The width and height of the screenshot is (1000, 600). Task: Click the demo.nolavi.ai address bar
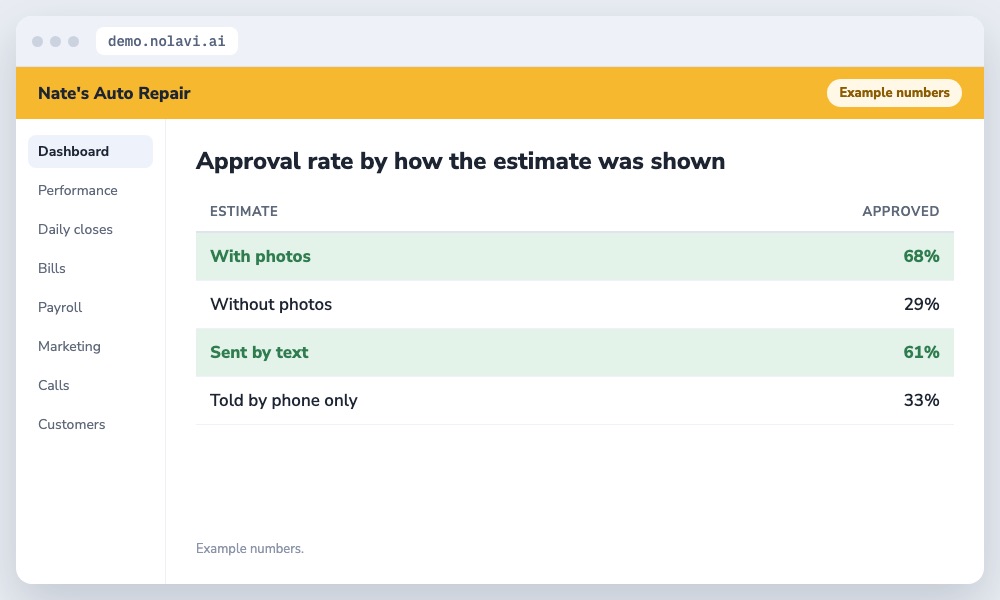[166, 41]
